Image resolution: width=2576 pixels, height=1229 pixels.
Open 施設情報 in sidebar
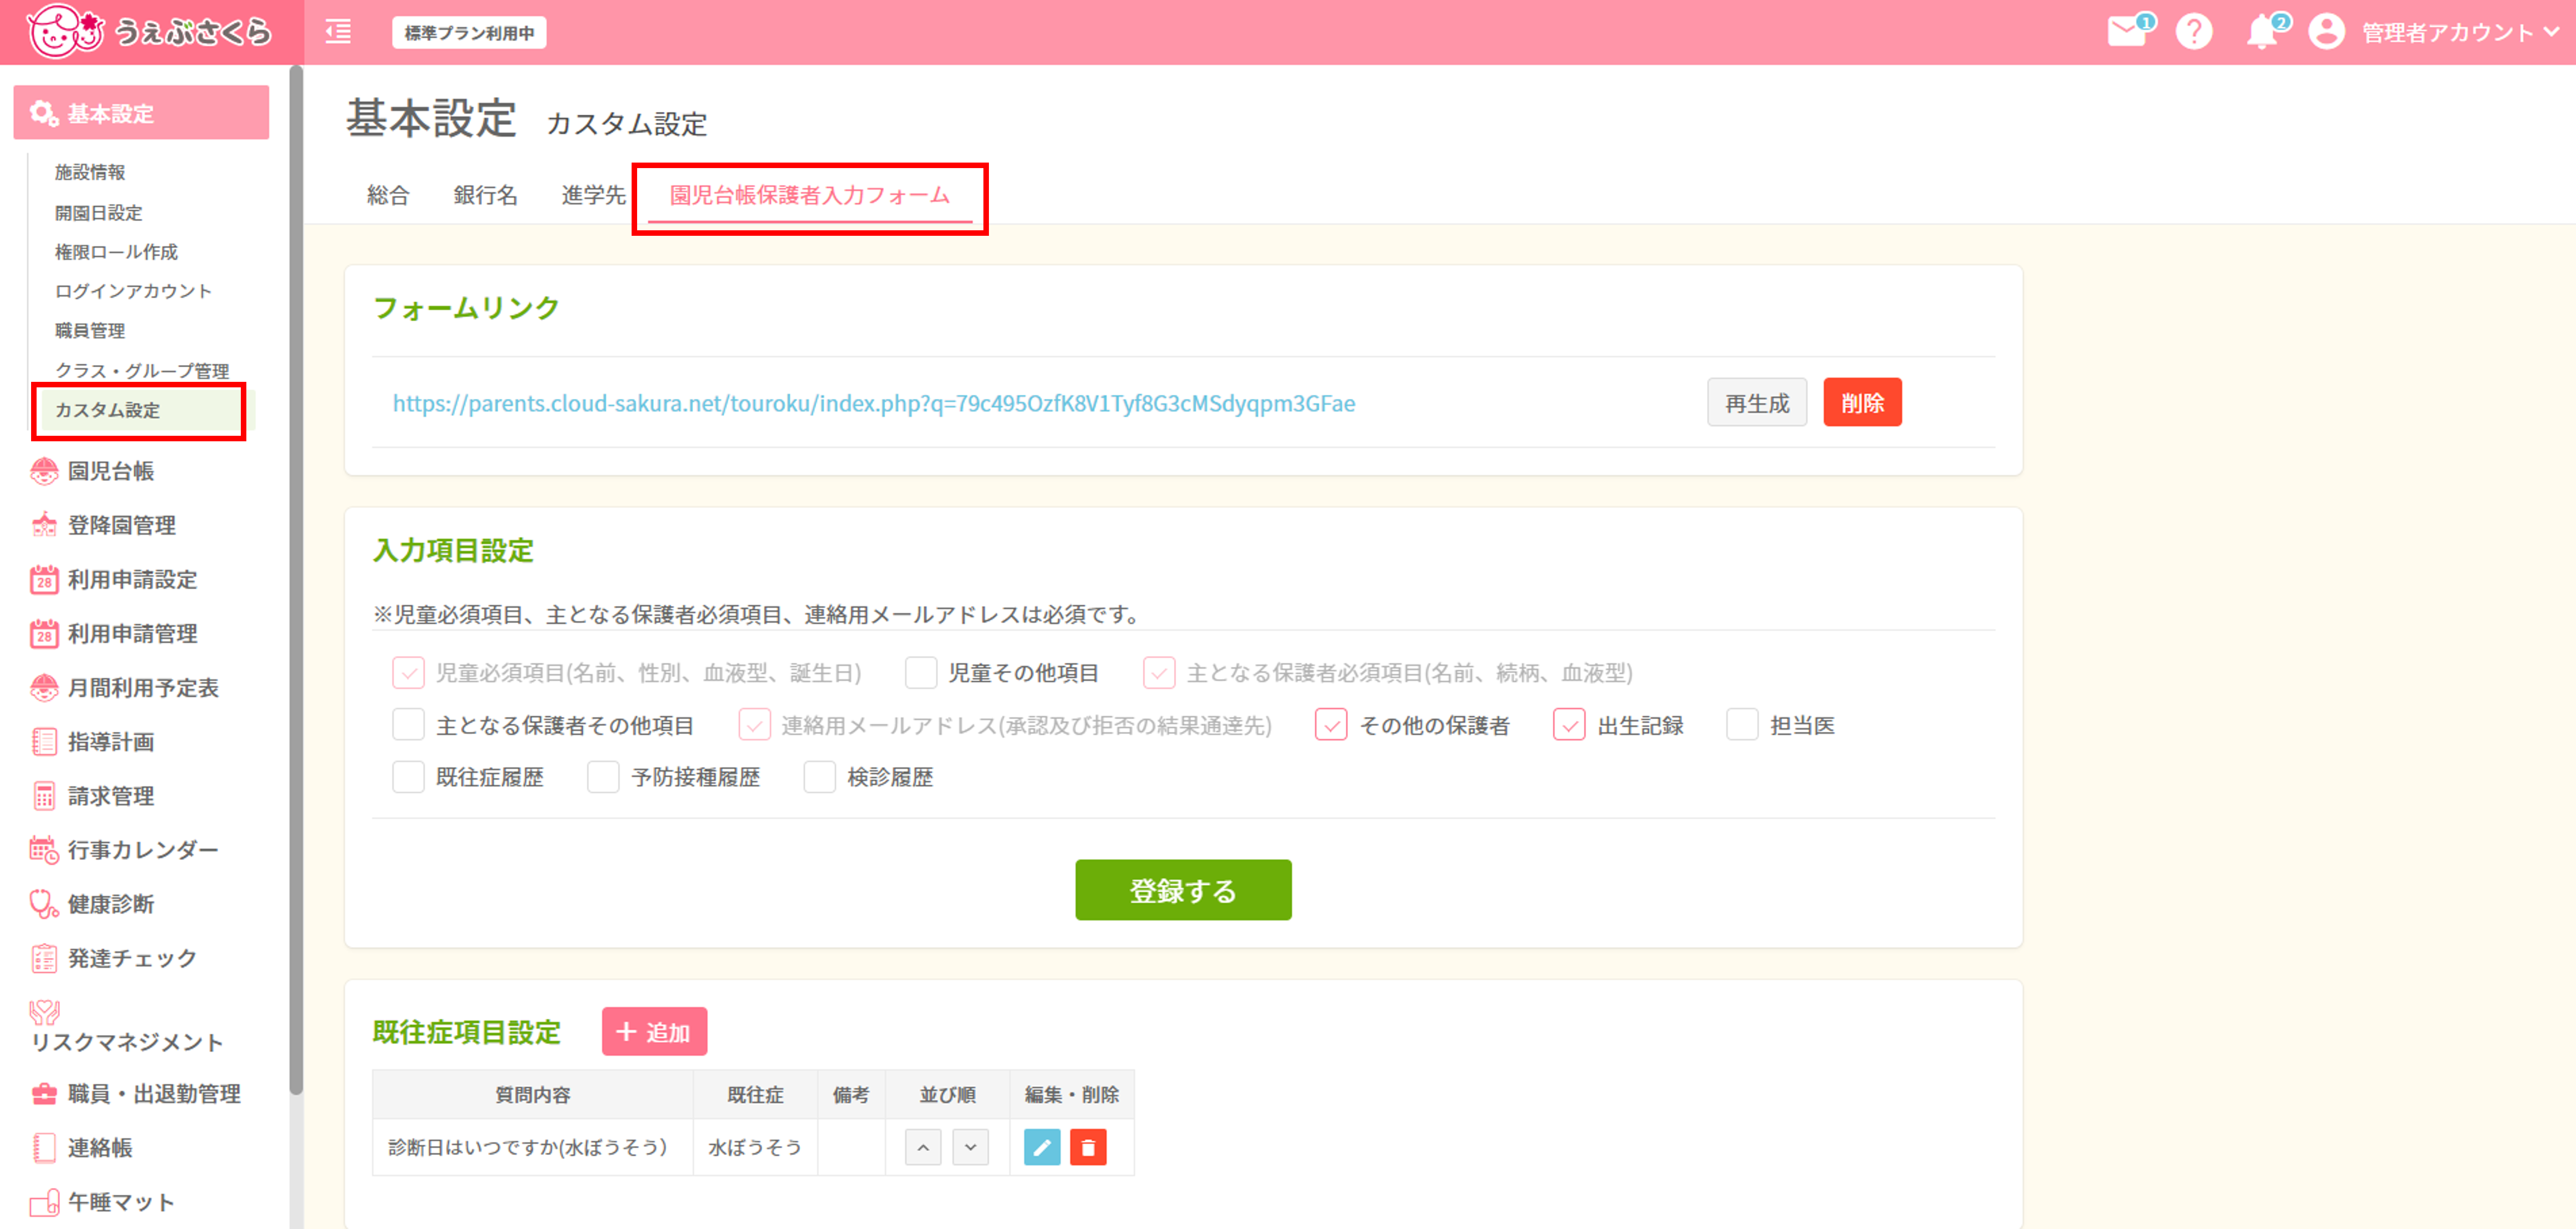(90, 172)
